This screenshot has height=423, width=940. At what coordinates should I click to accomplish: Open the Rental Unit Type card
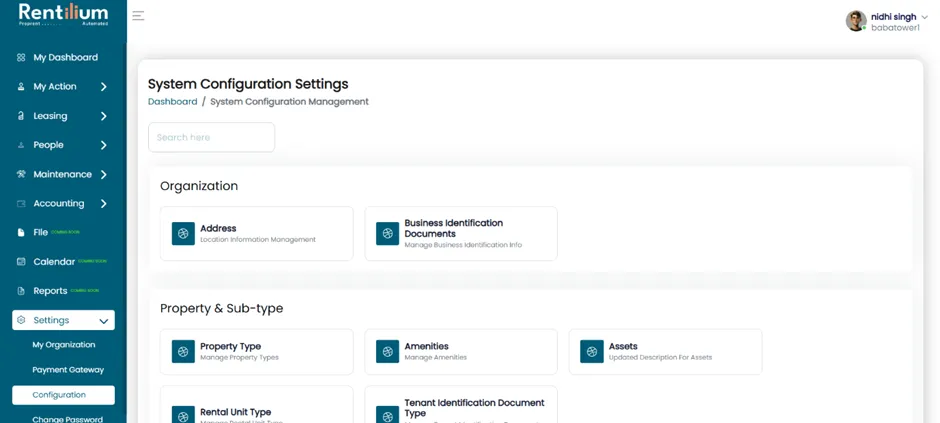[x=257, y=404]
